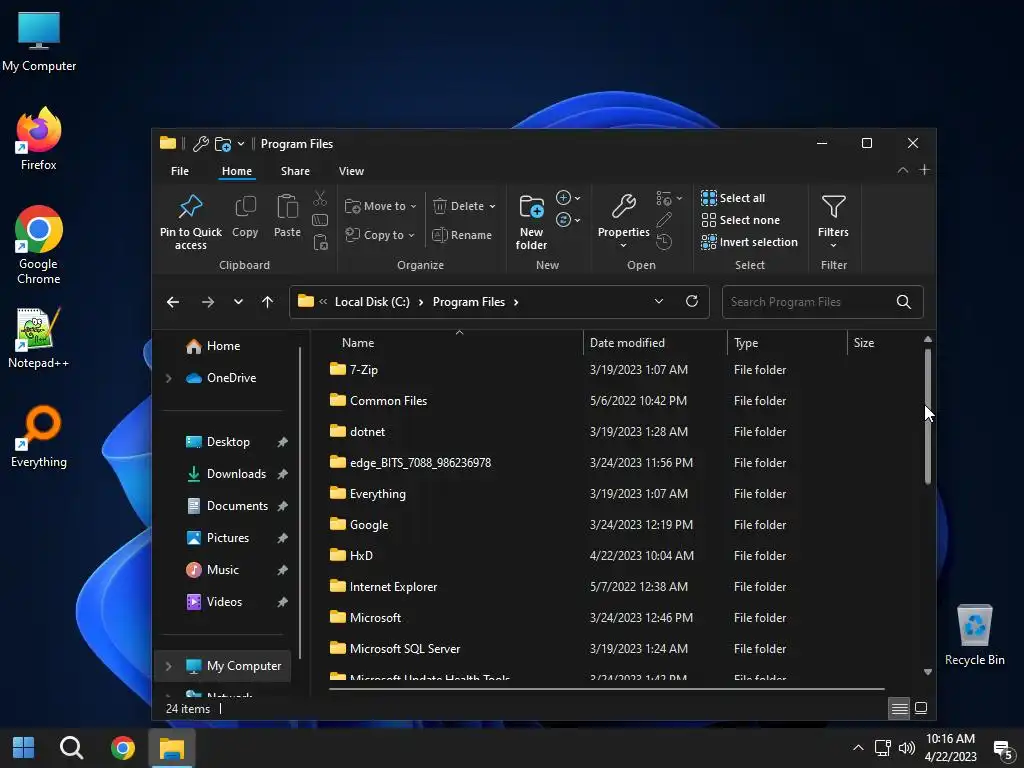
Task: Expand OneDrive in navigation pane
Action: [168, 378]
